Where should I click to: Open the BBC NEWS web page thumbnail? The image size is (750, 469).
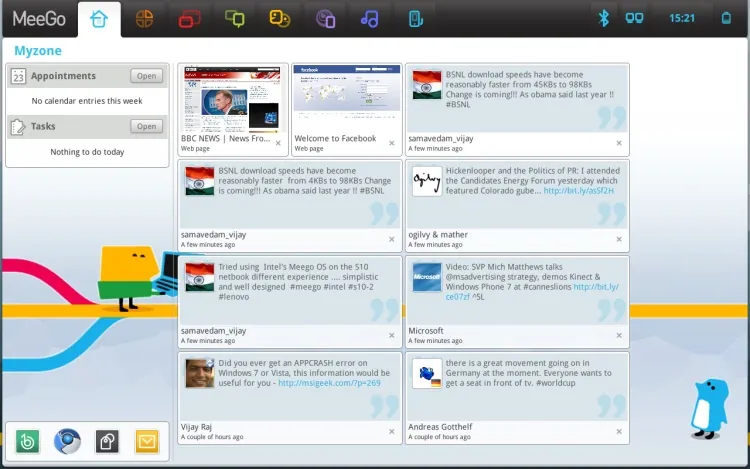point(232,99)
